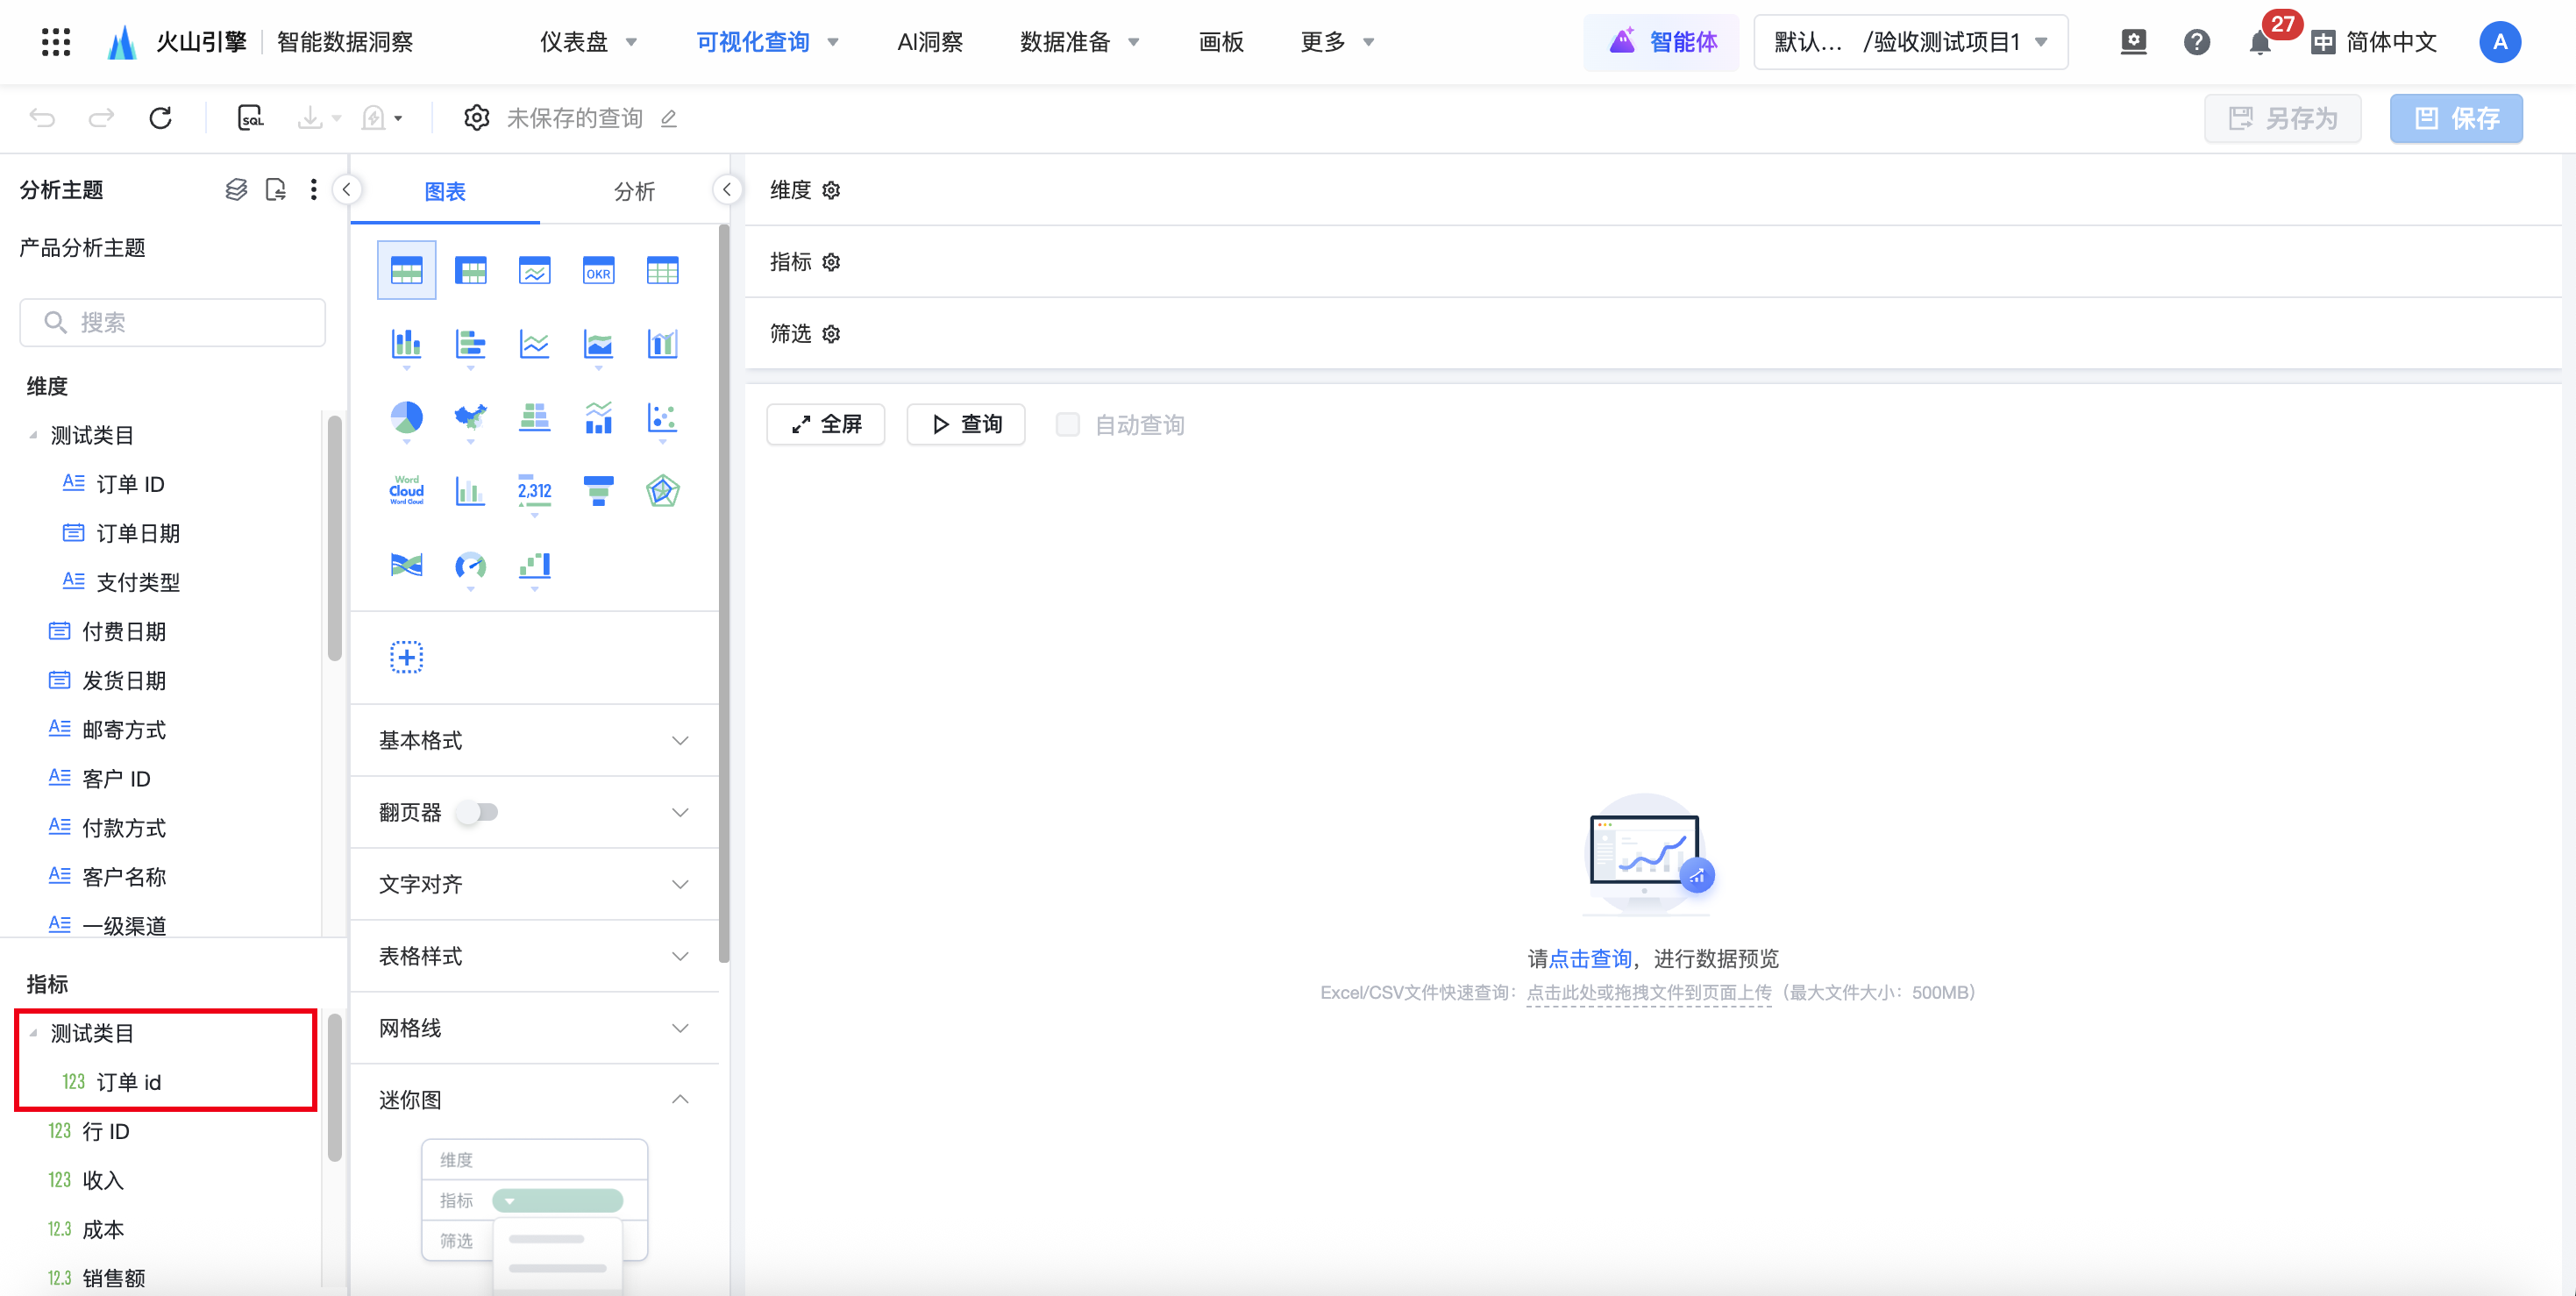Toggle the 翻页器 switch on
The image size is (2576, 1296).
(x=477, y=812)
